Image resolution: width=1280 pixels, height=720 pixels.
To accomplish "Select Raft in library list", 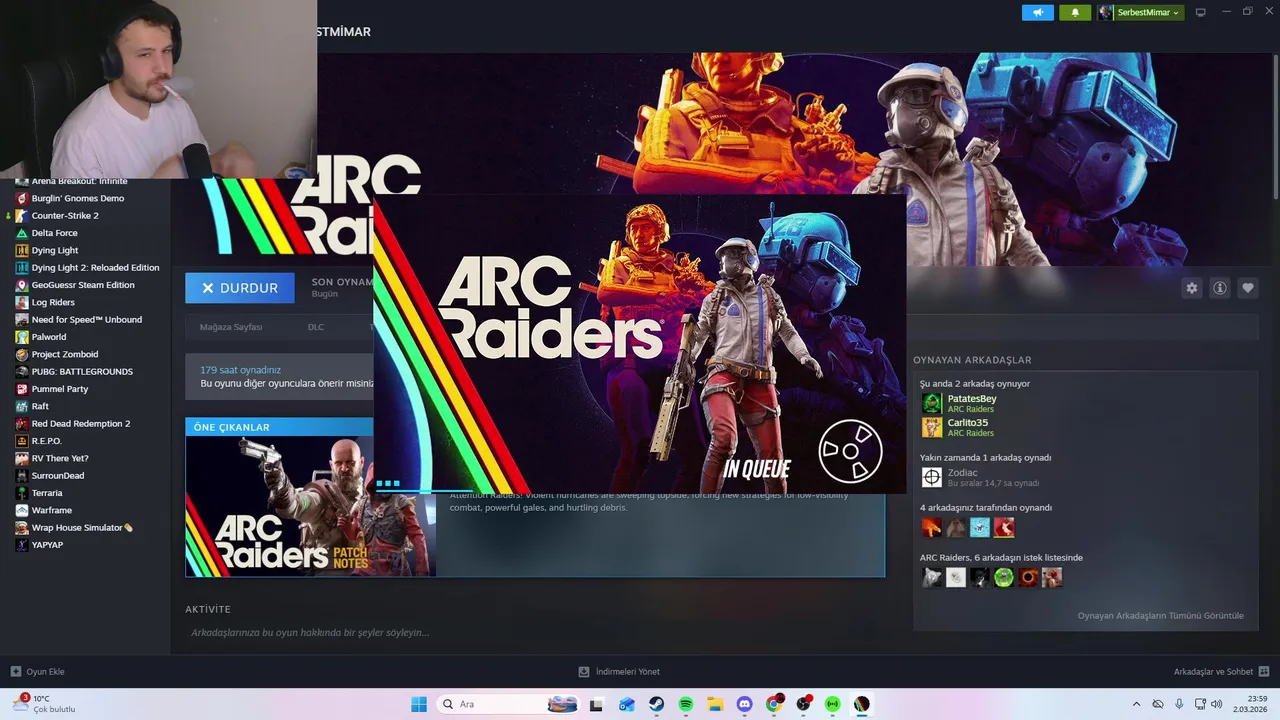I will click(x=40, y=406).
